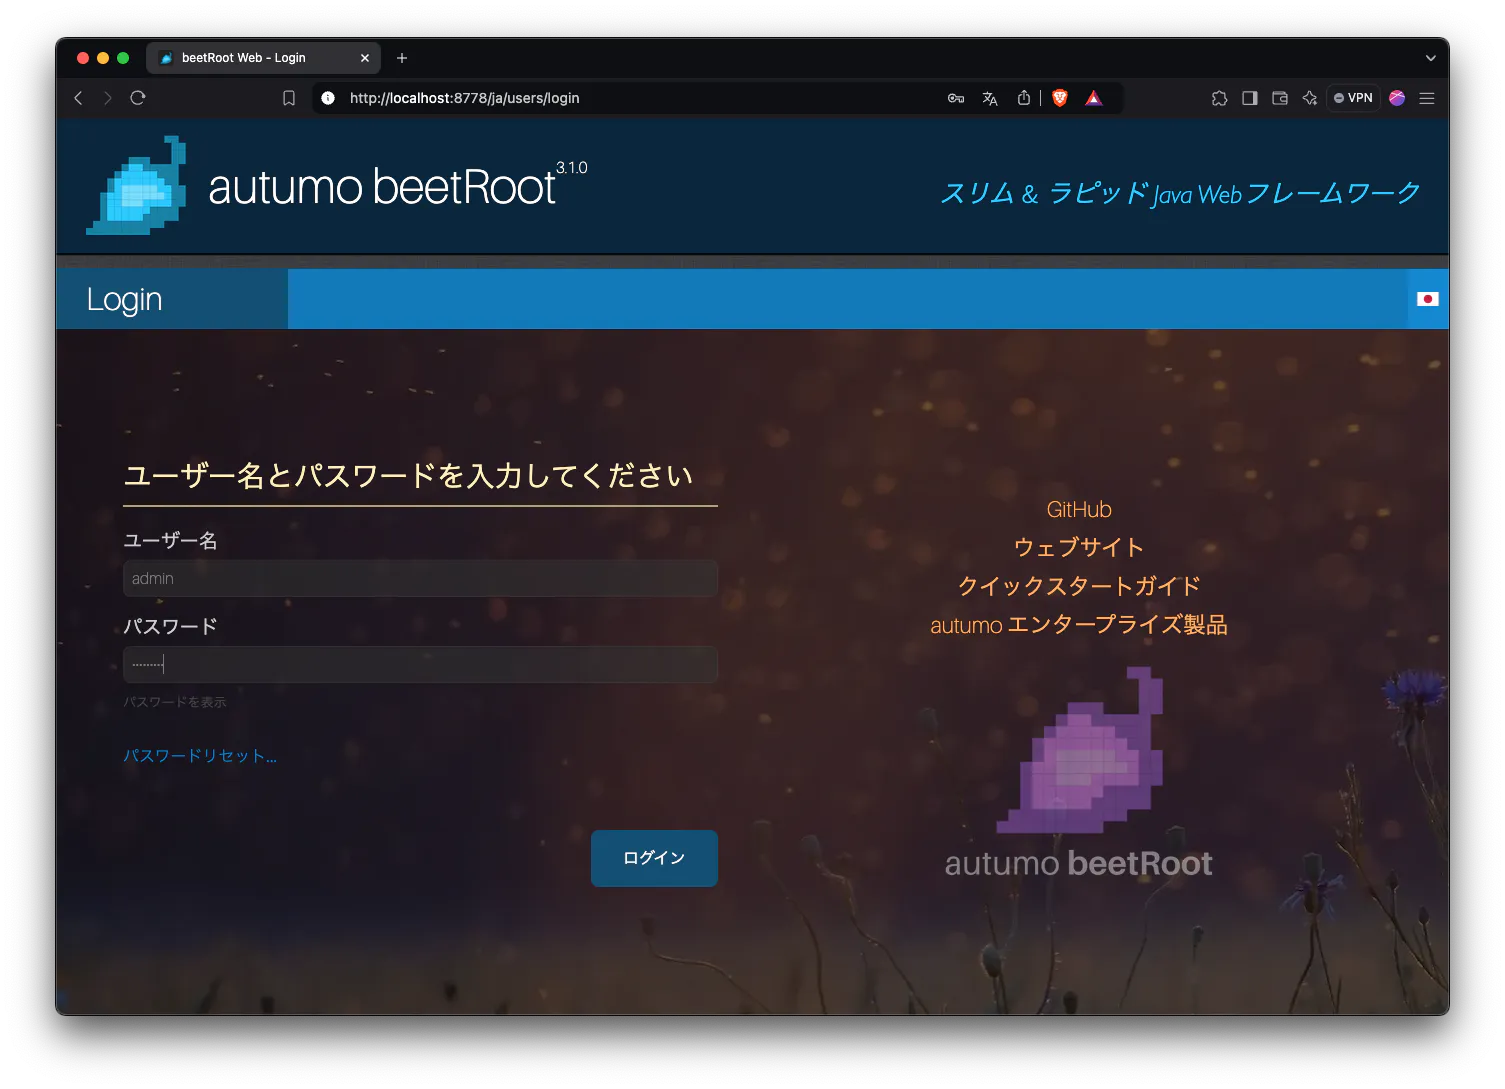The image size is (1505, 1089).
Task: View site information icon in address bar
Action: tap(328, 98)
